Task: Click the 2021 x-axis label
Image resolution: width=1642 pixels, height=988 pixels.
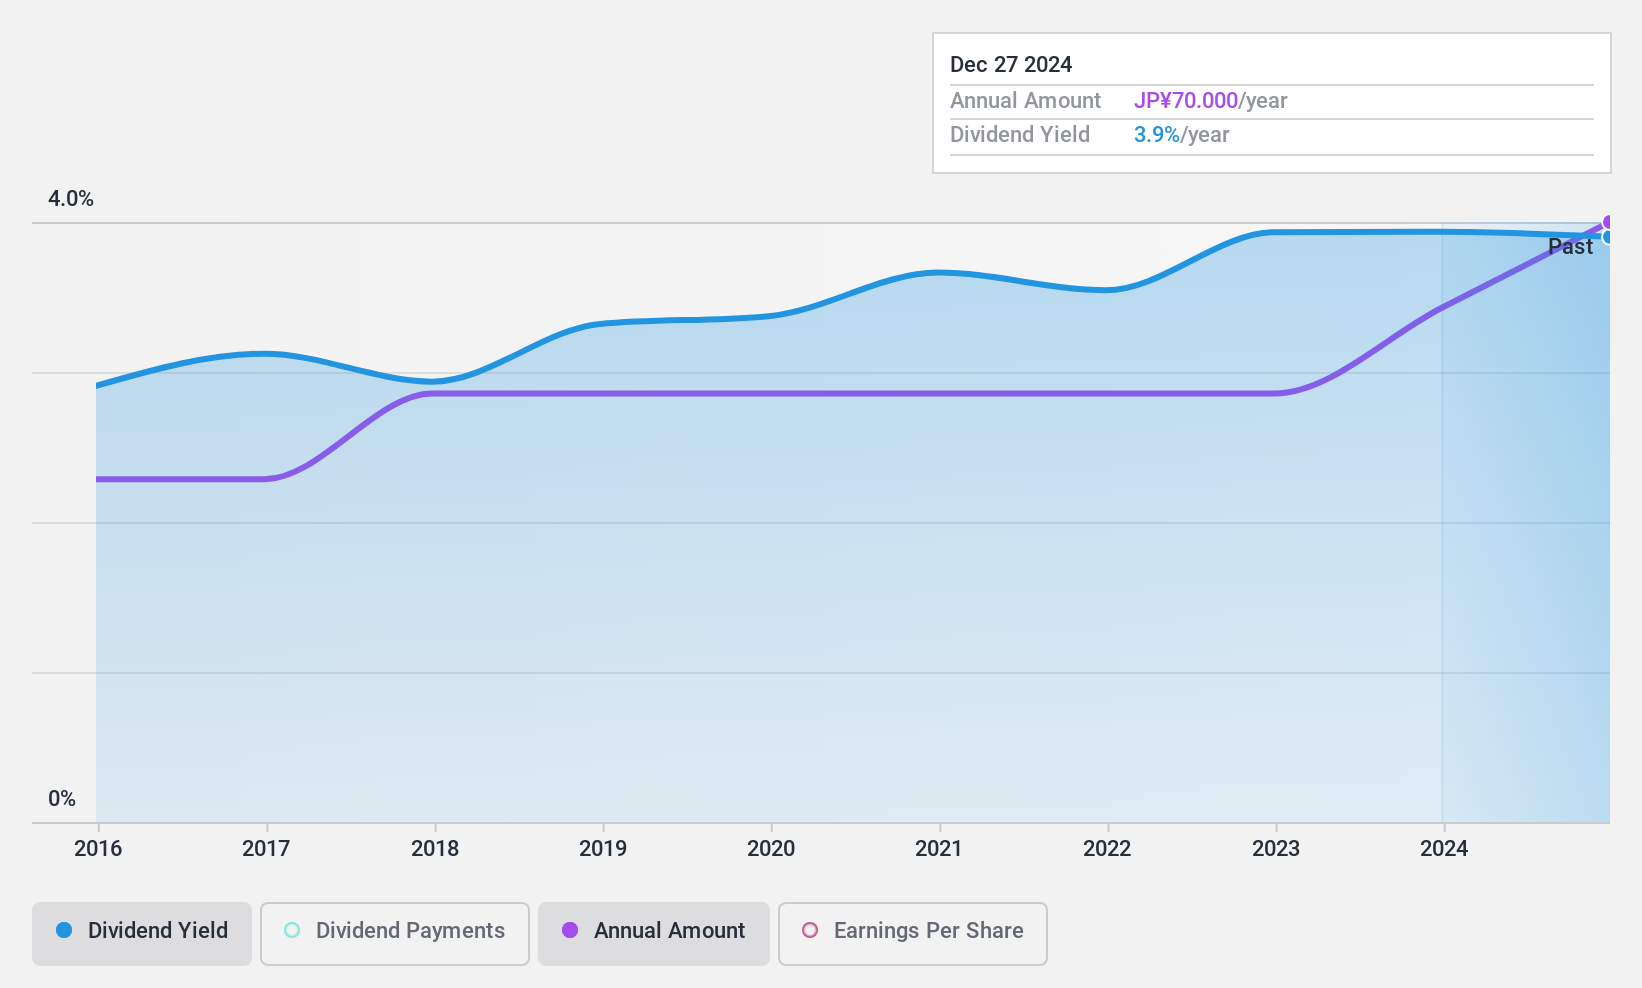Action: tap(939, 848)
